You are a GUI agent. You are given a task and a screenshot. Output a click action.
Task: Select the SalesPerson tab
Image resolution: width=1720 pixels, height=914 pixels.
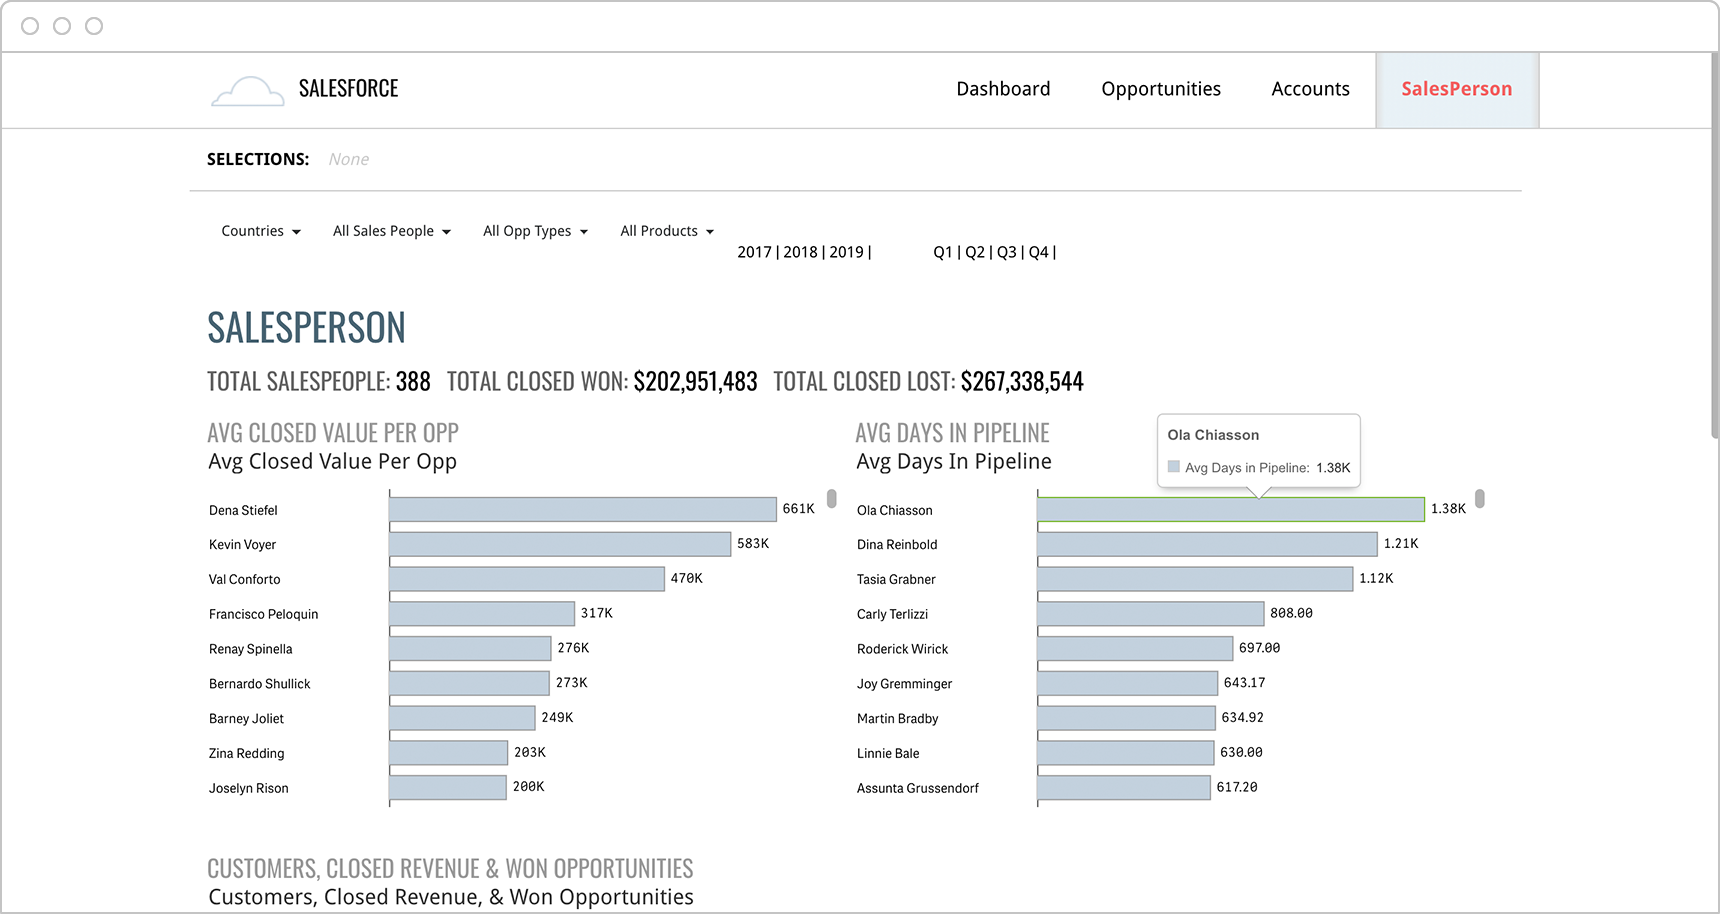point(1457,90)
